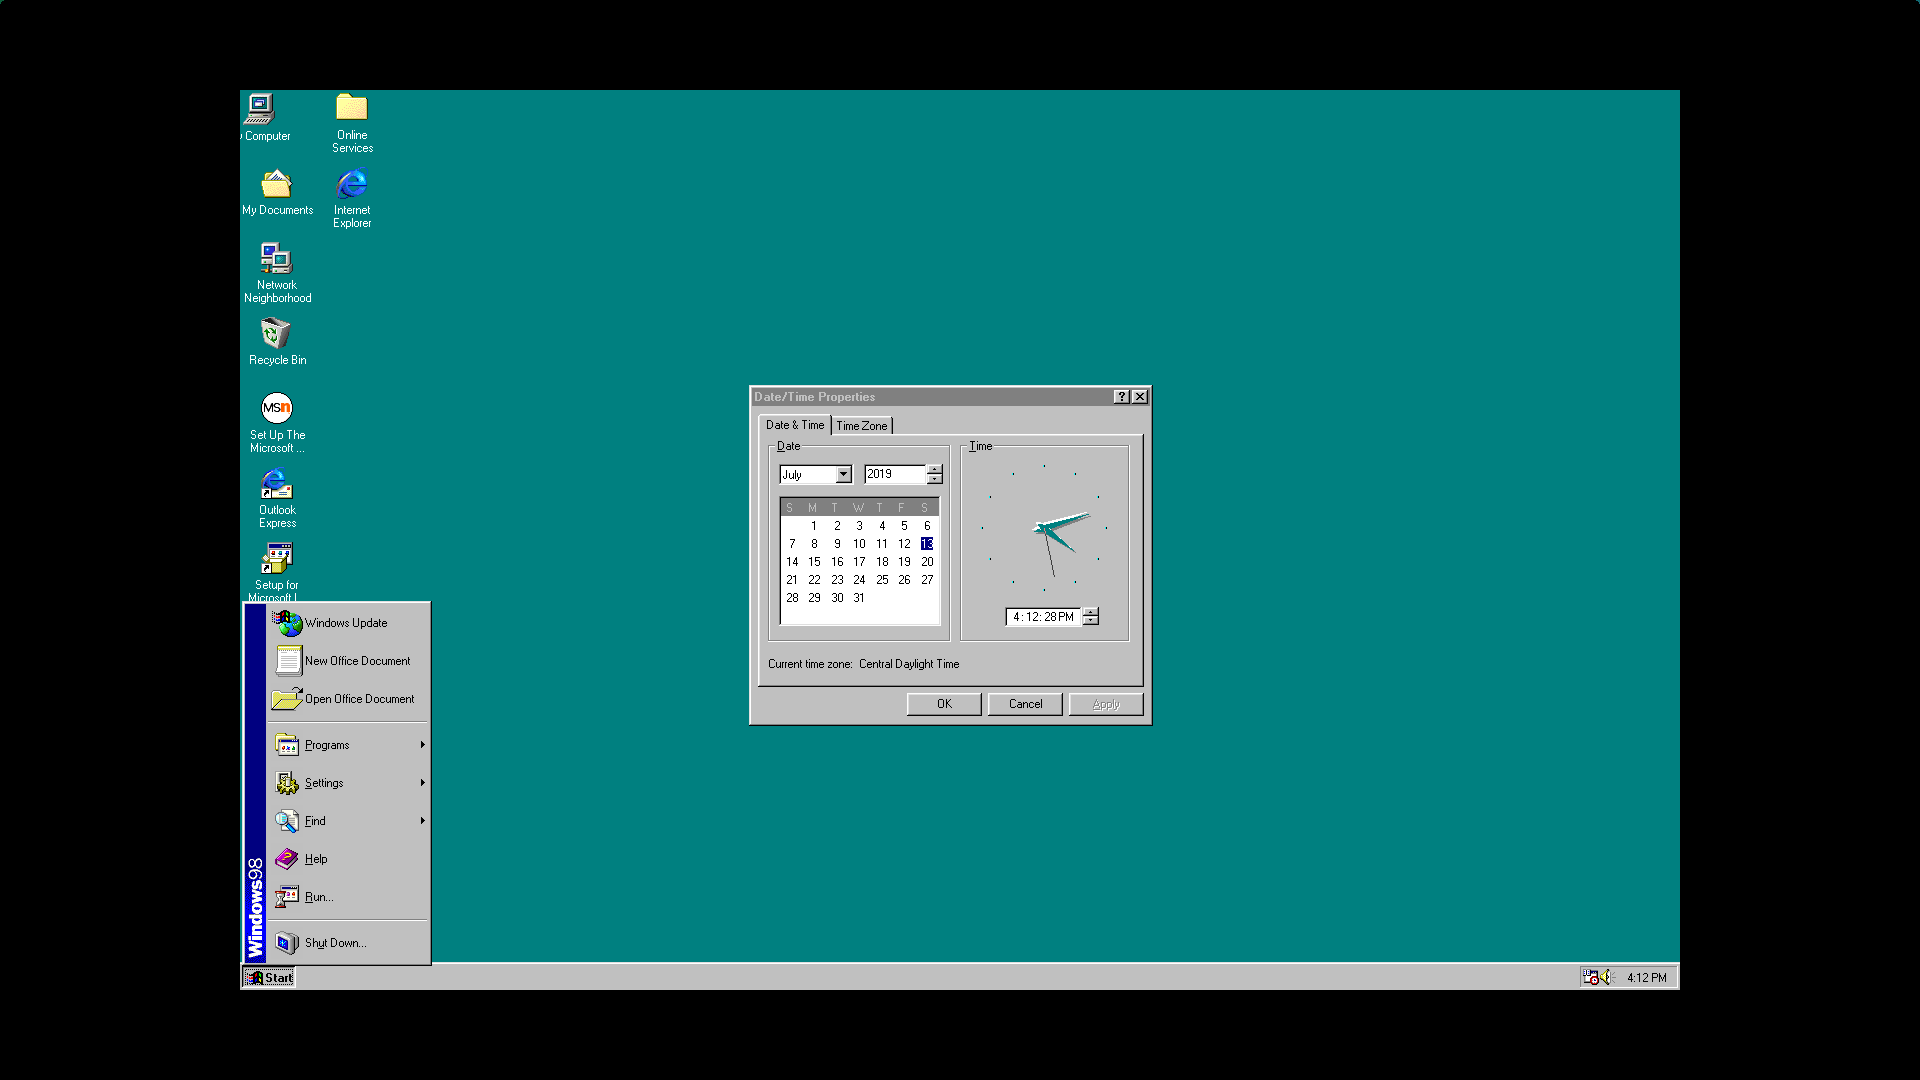Click the year field showing 2019

(896, 475)
